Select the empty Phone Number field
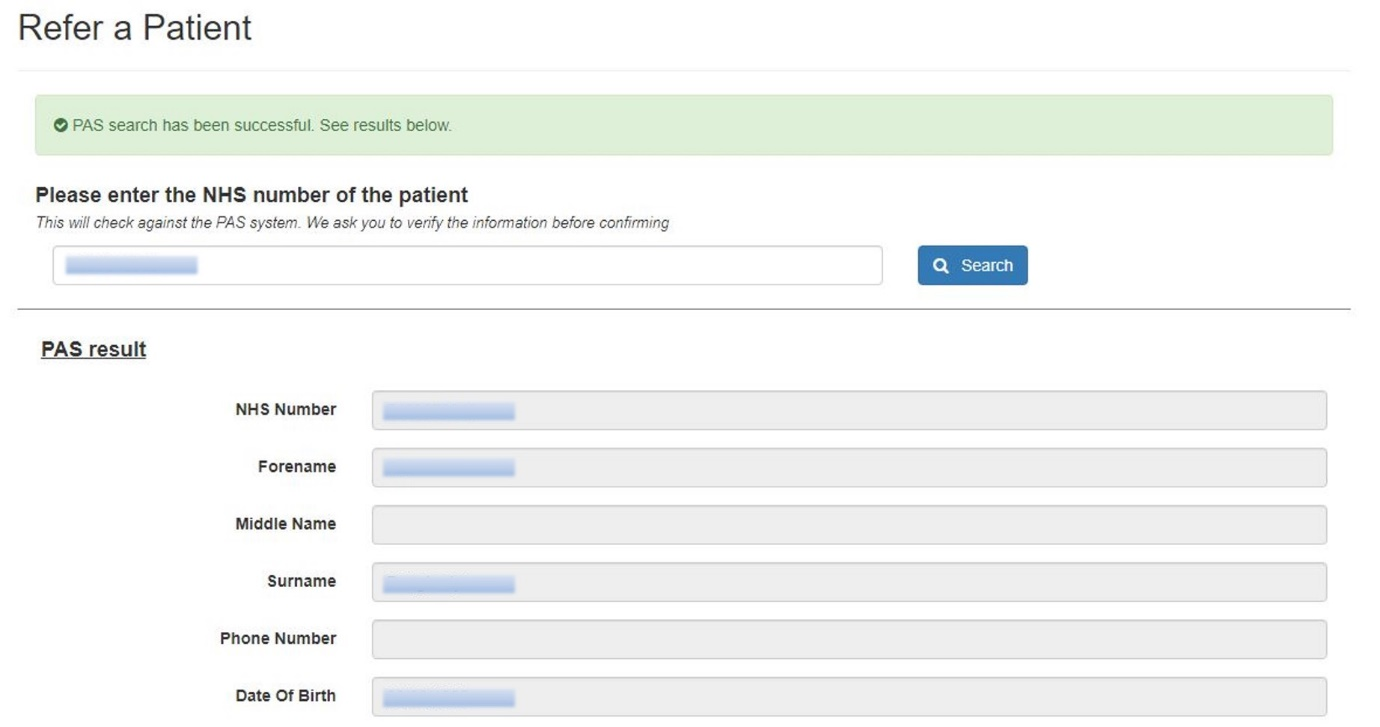This screenshot has height=727, width=1380. (849, 640)
